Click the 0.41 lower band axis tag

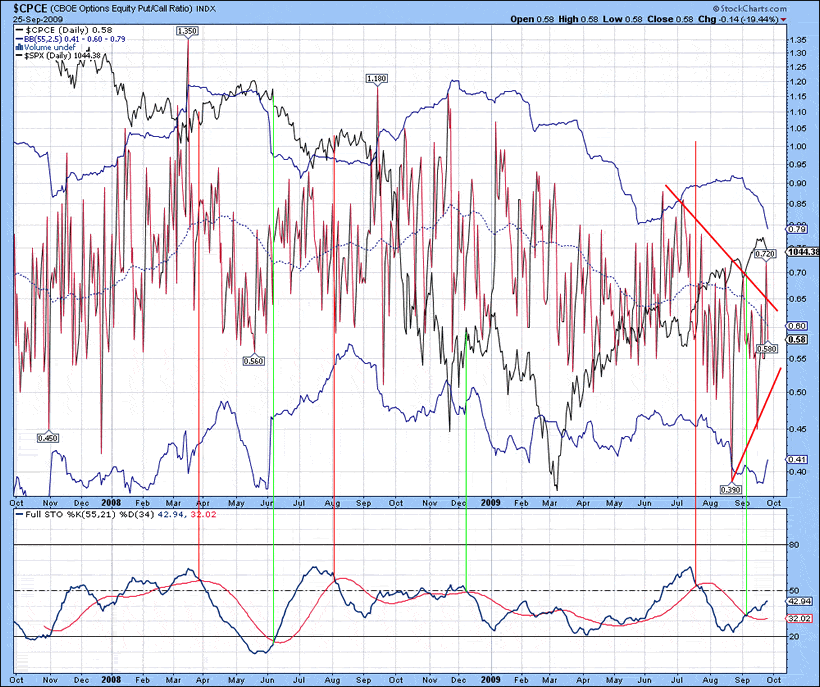pos(798,459)
